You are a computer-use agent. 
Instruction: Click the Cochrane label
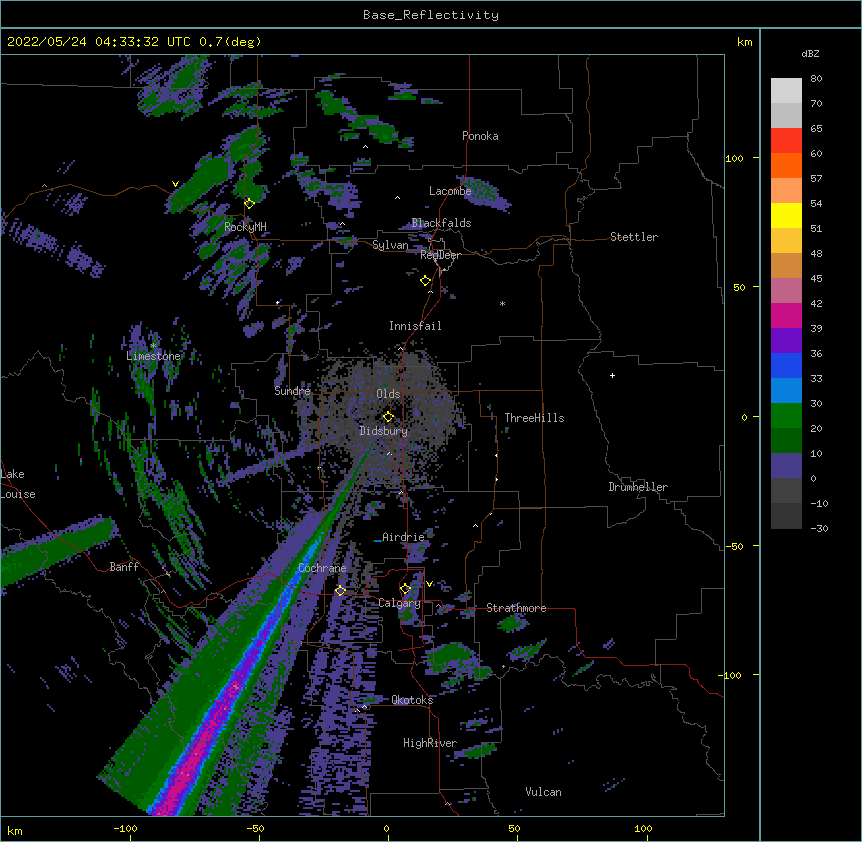[322, 568]
